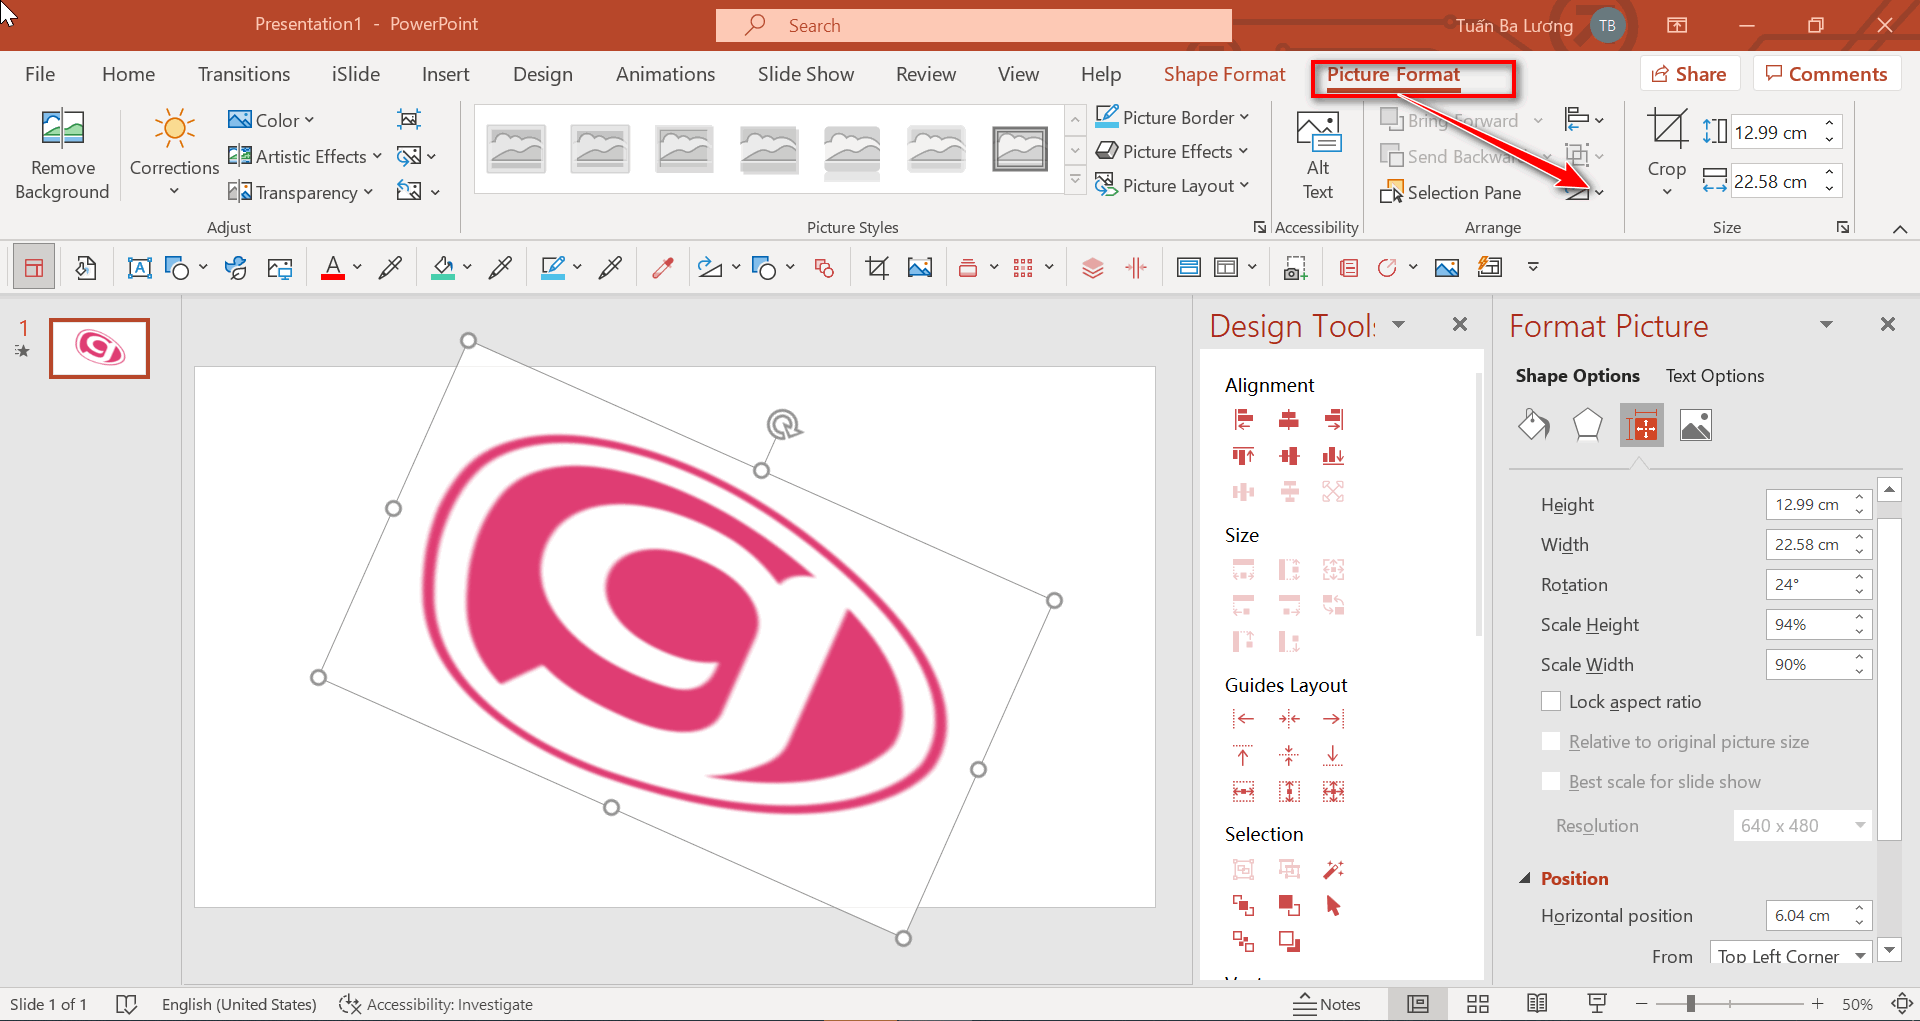The image size is (1920, 1021).
Task: Click the Share button
Action: (x=1689, y=74)
